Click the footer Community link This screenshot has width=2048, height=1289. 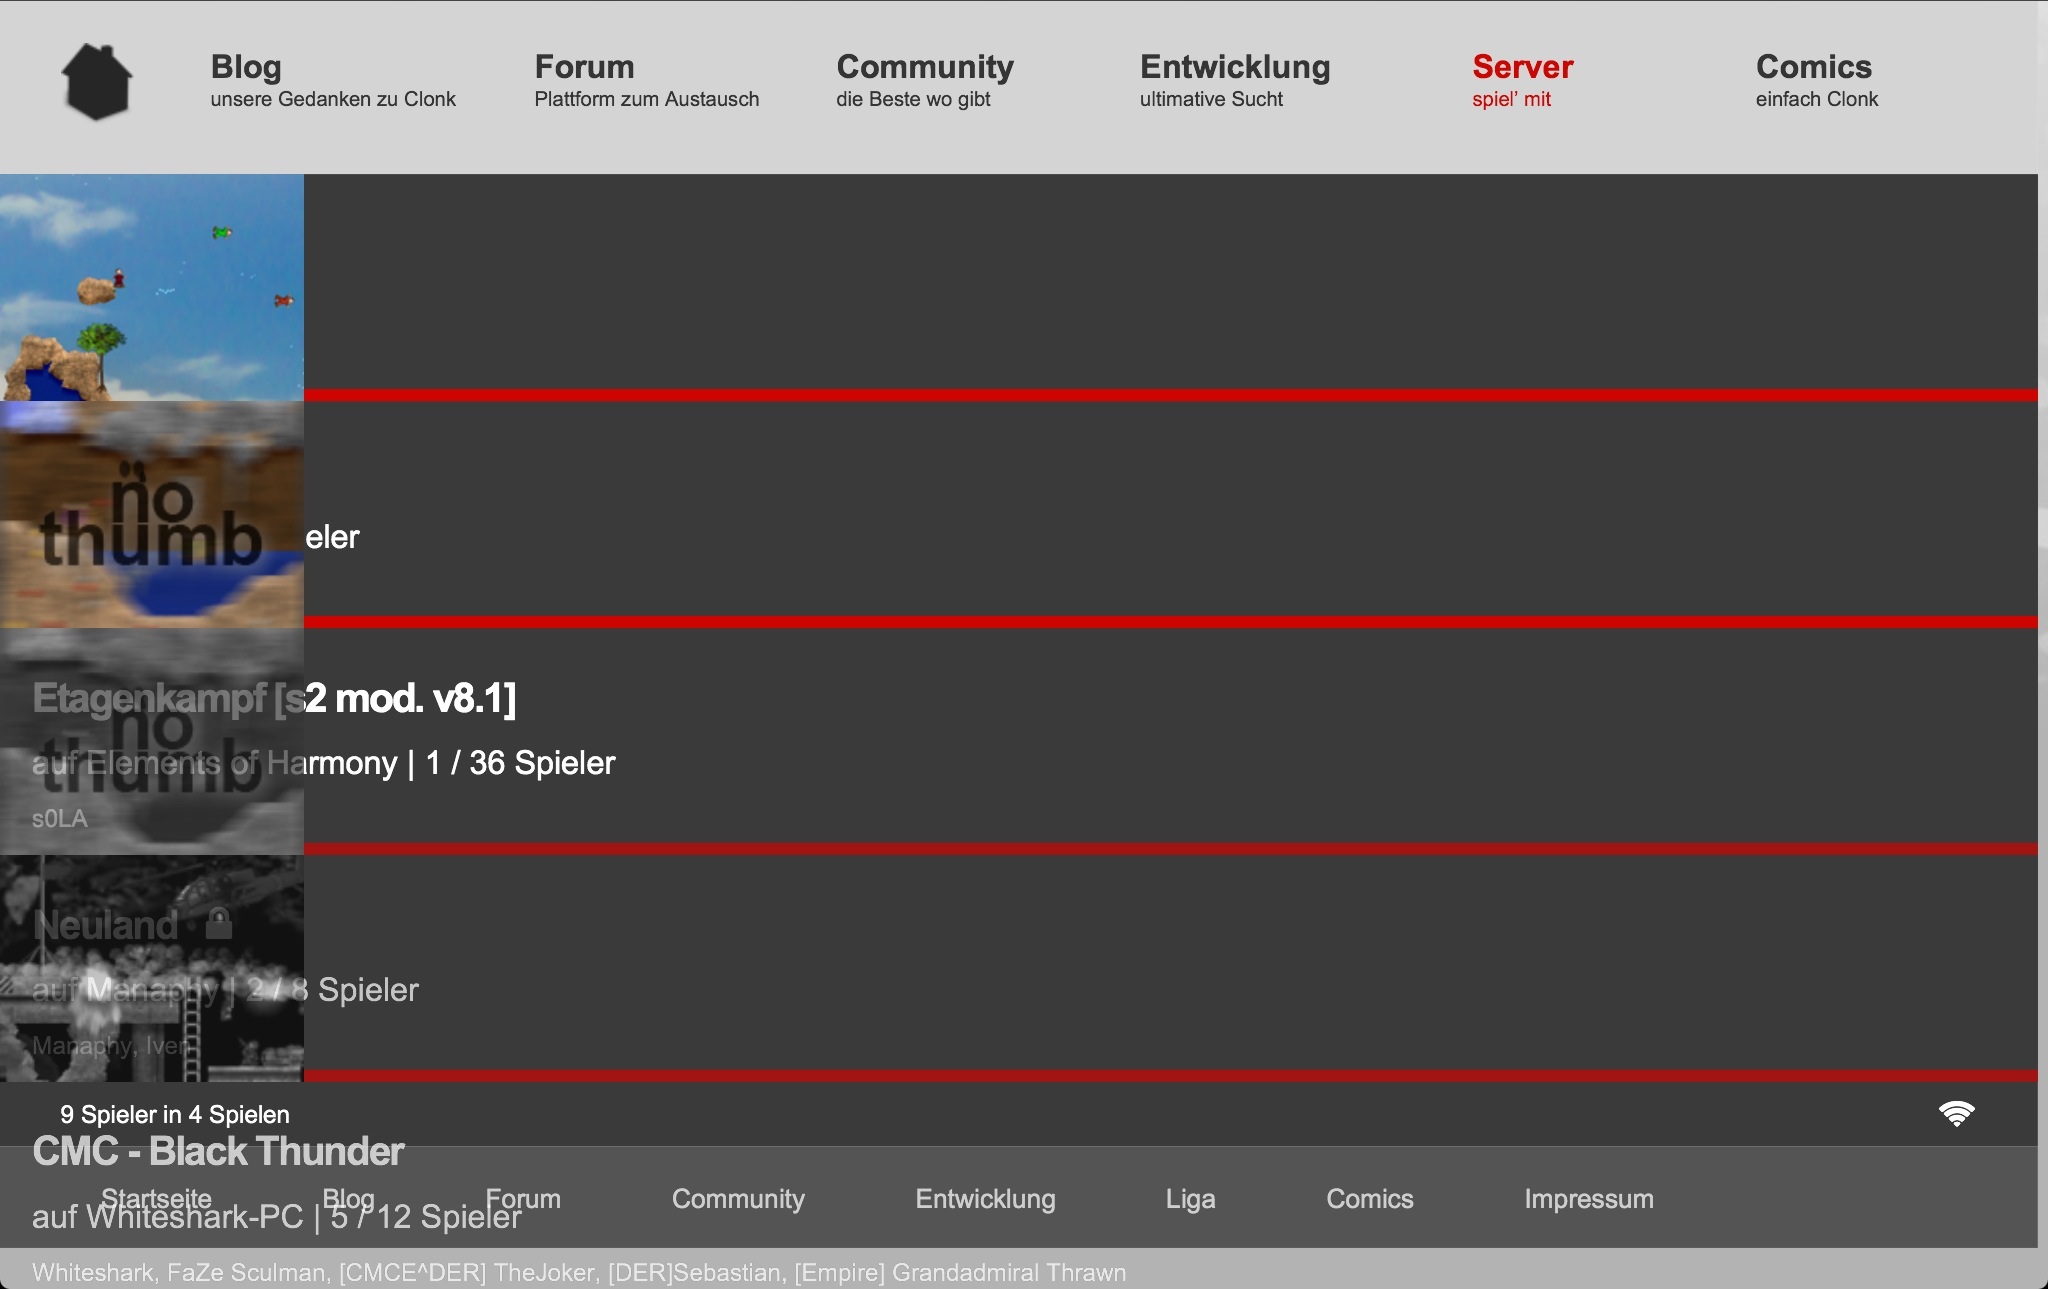(738, 1198)
